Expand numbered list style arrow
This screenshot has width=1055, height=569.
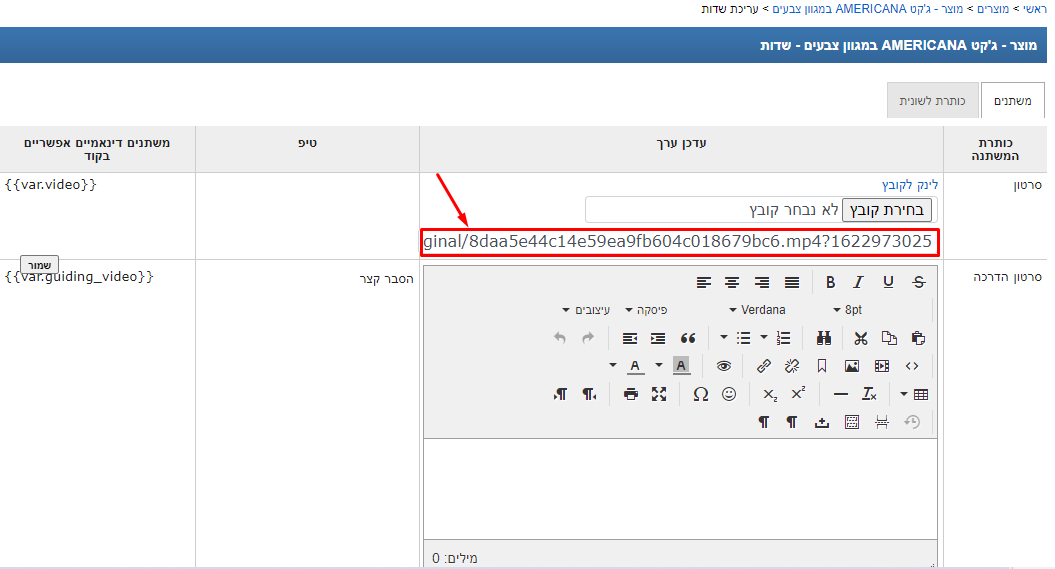coord(764,337)
